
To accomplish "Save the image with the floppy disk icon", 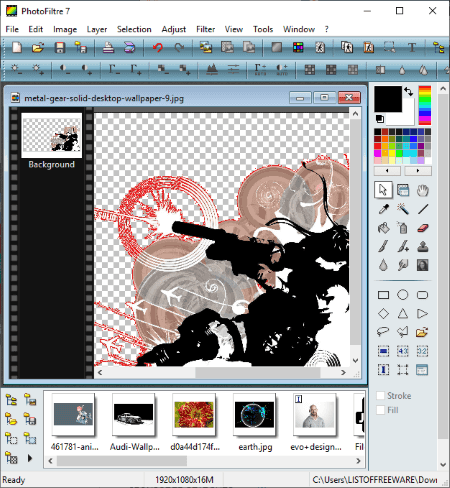I will pos(60,47).
